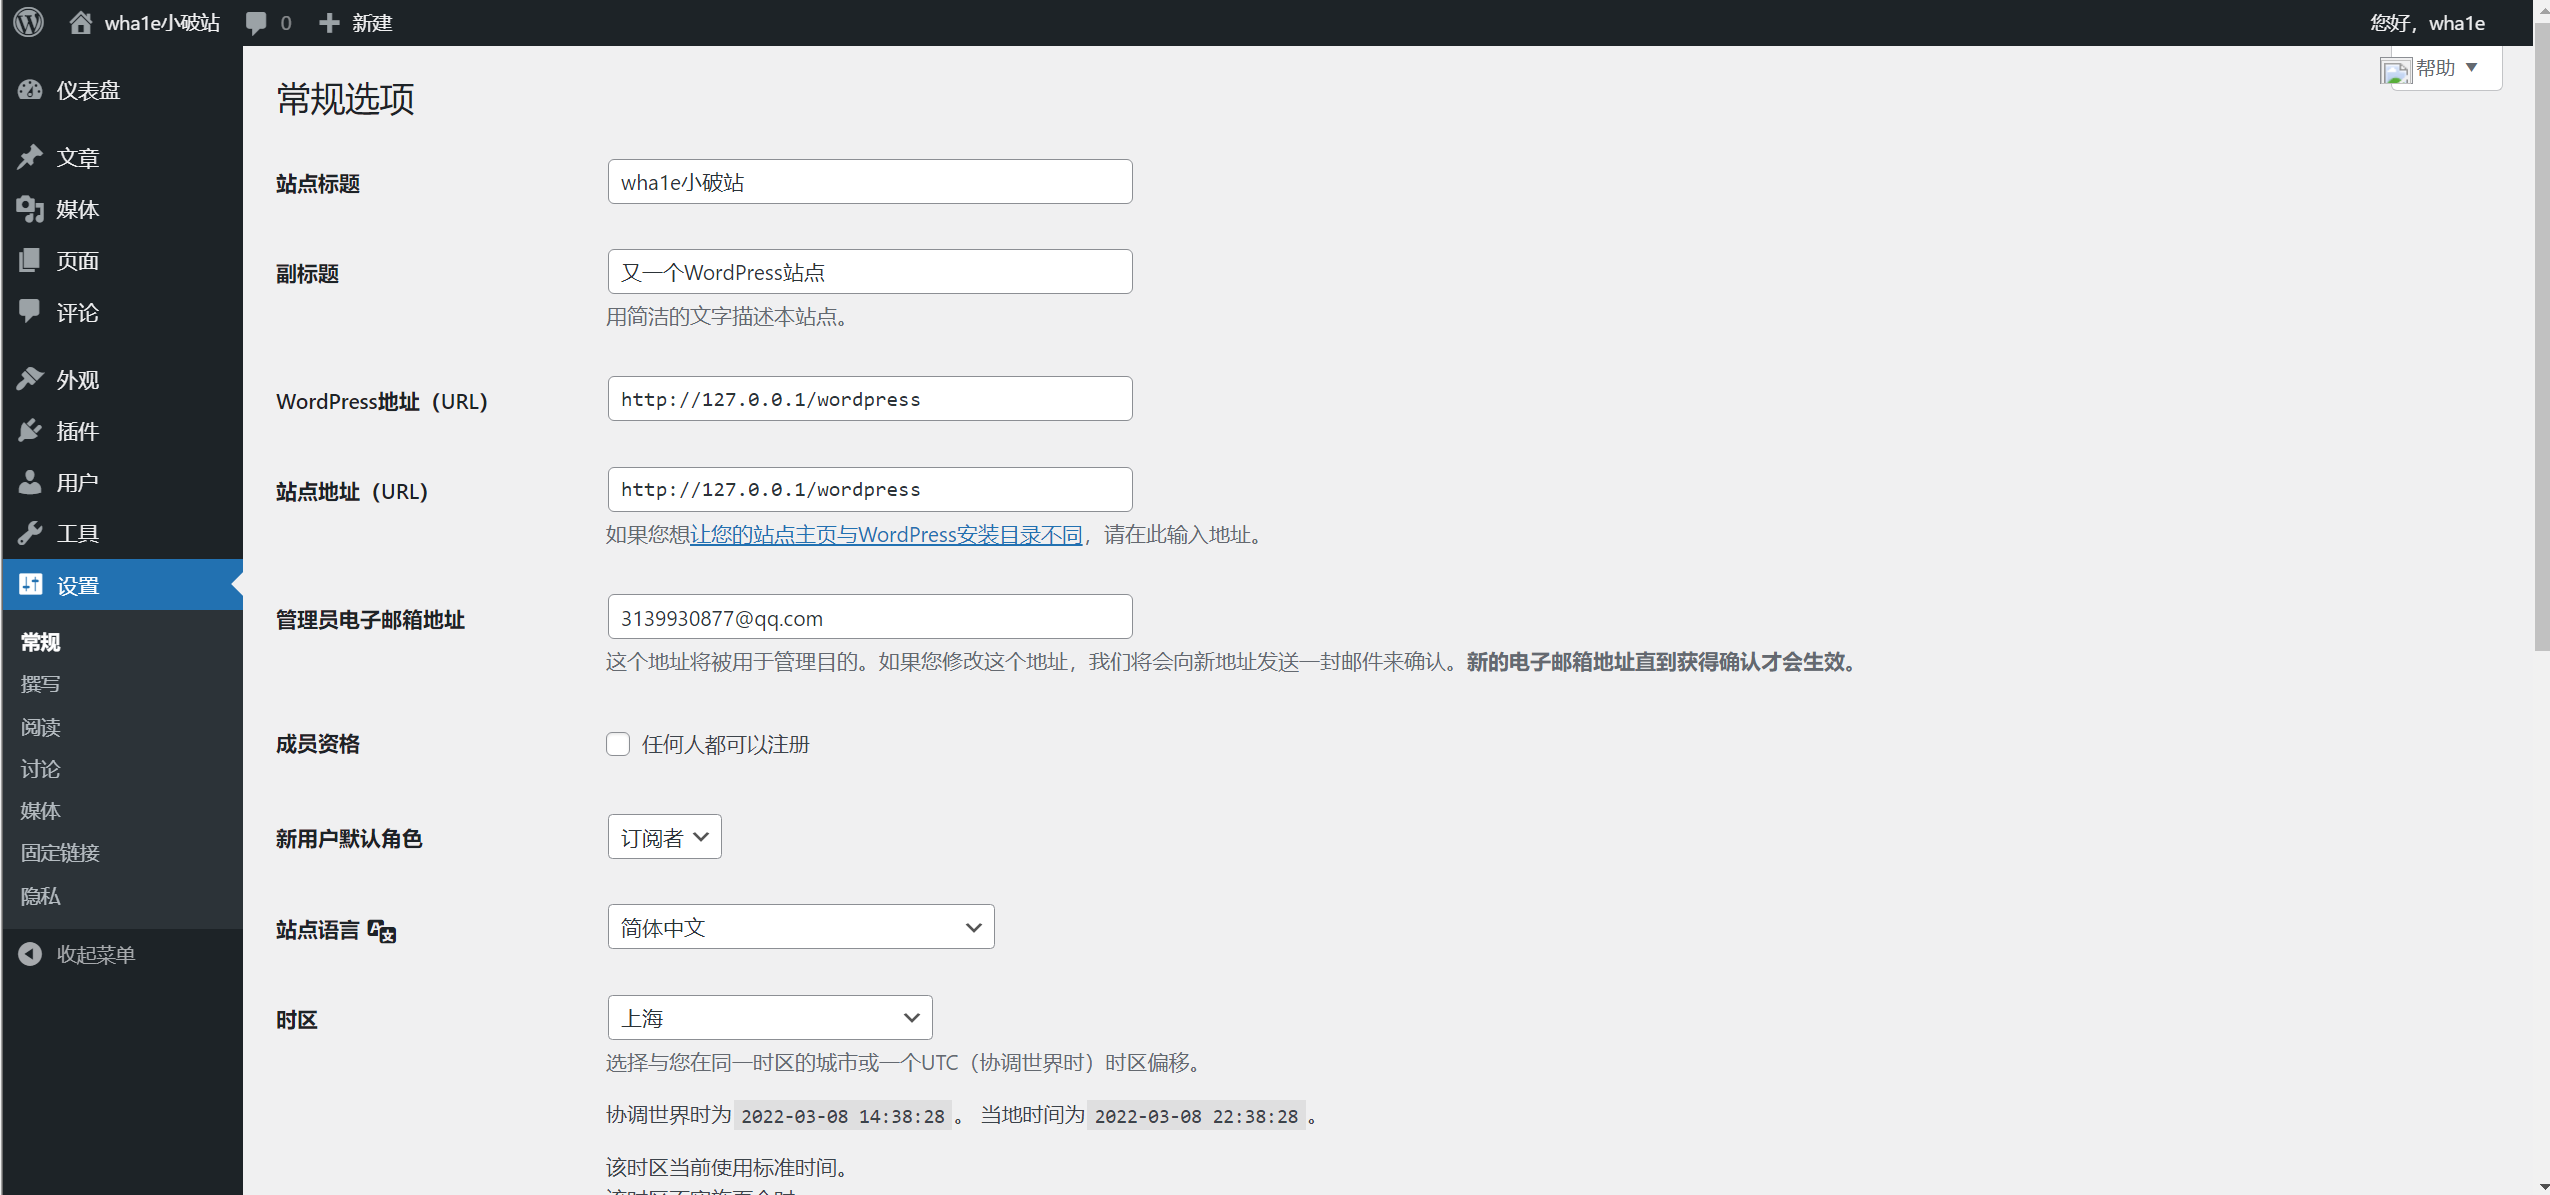Open the 阅读 settings submenu
This screenshot has height=1195, width=2550.
(41, 727)
